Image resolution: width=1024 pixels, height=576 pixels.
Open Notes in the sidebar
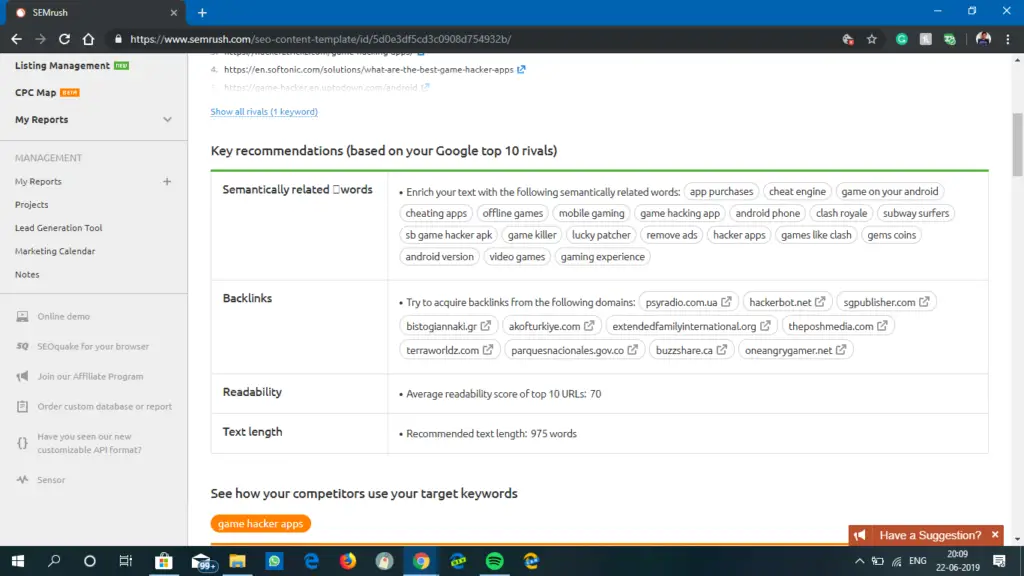point(27,274)
